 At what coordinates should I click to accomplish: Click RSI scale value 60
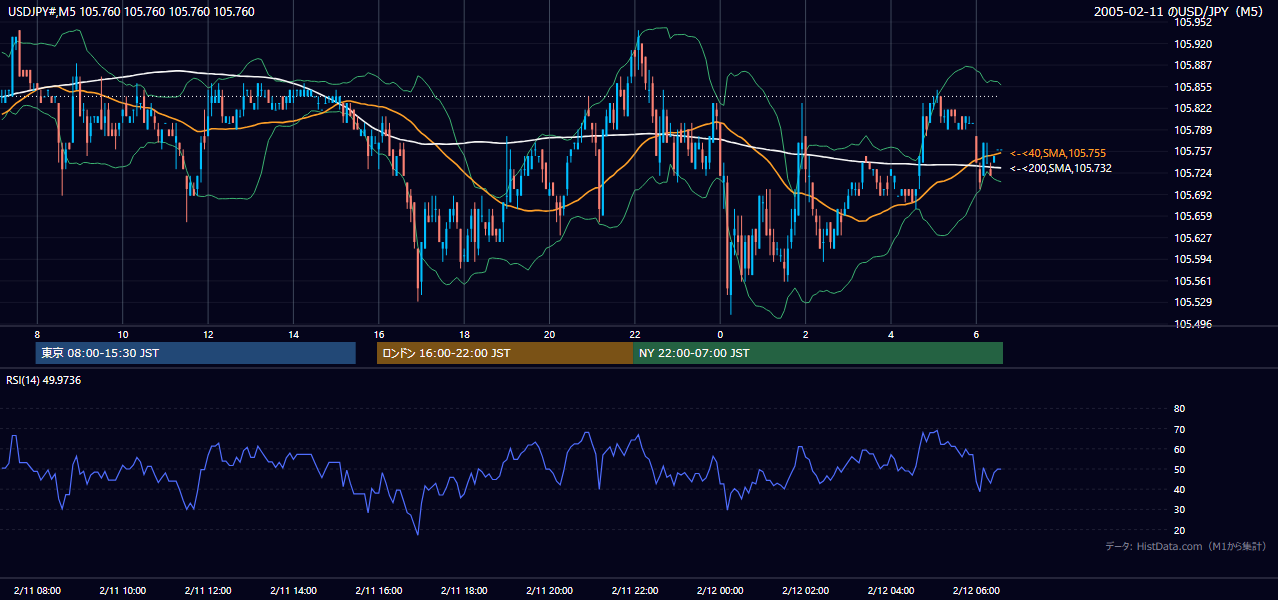pos(1180,449)
